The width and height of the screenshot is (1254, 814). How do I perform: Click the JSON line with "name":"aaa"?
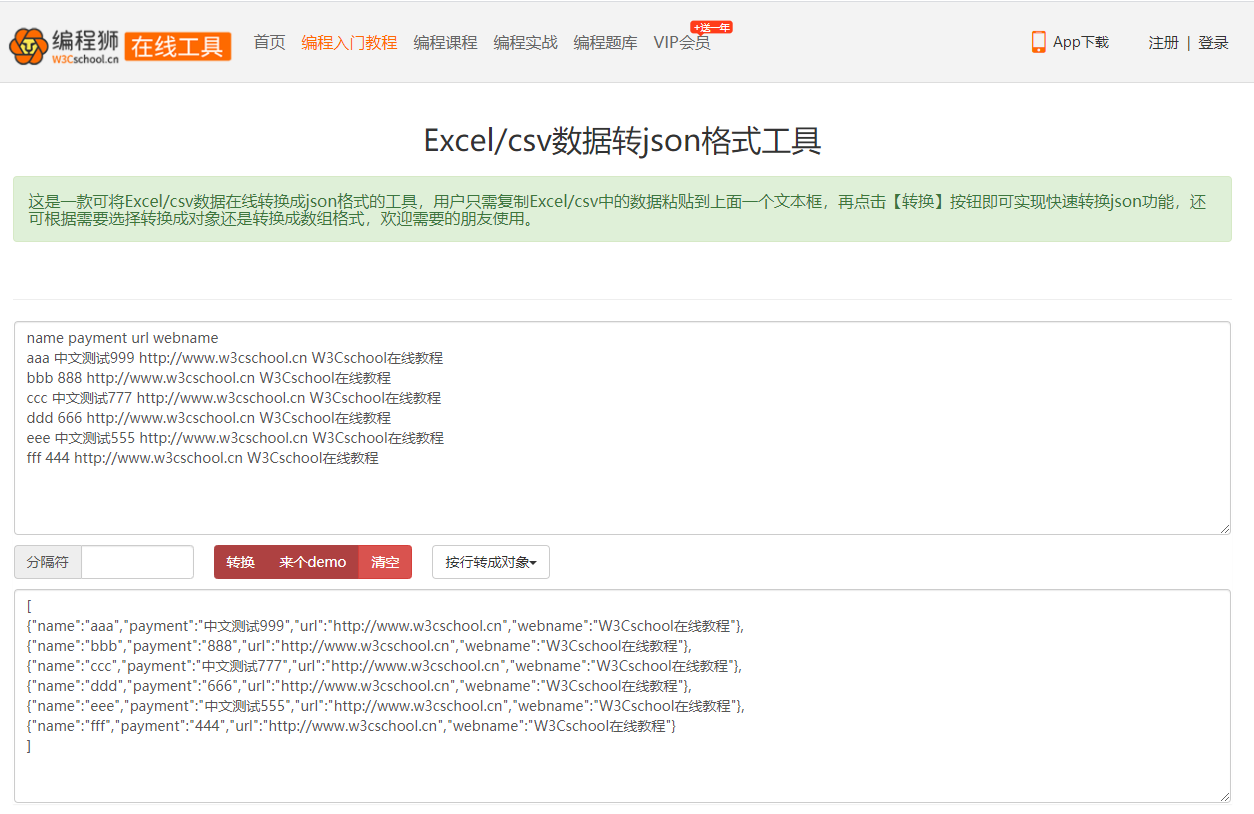coord(386,626)
